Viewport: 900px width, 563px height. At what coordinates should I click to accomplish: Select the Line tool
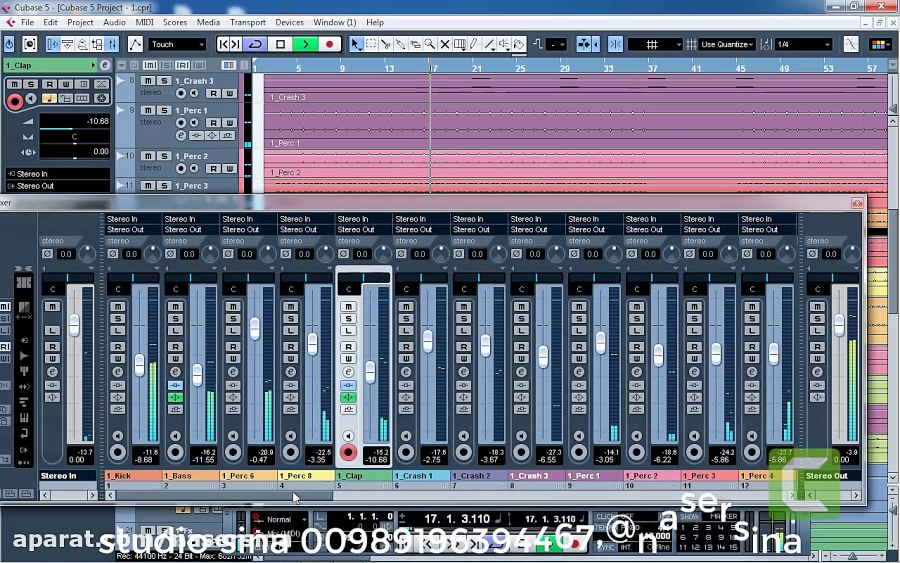(489, 44)
